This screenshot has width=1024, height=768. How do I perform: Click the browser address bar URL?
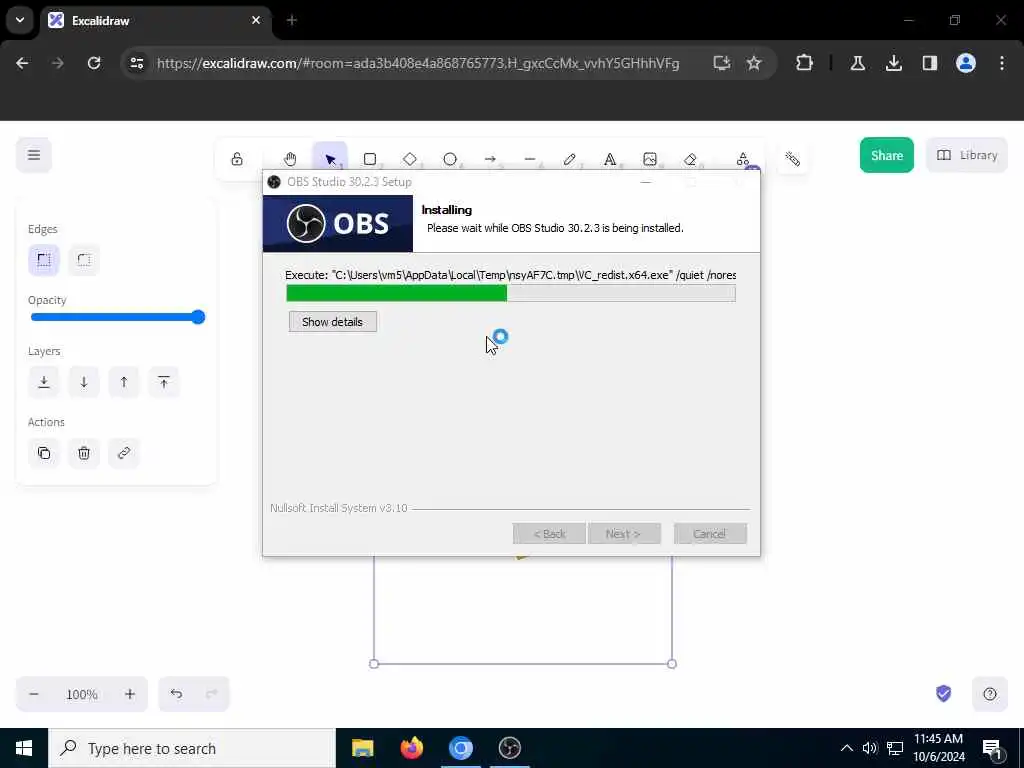(418, 63)
